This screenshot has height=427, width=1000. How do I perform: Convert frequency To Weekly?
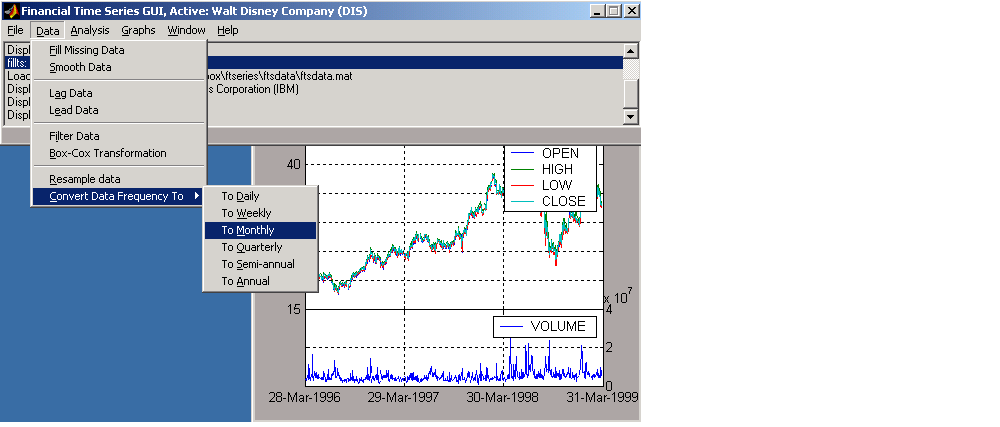(246, 213)
